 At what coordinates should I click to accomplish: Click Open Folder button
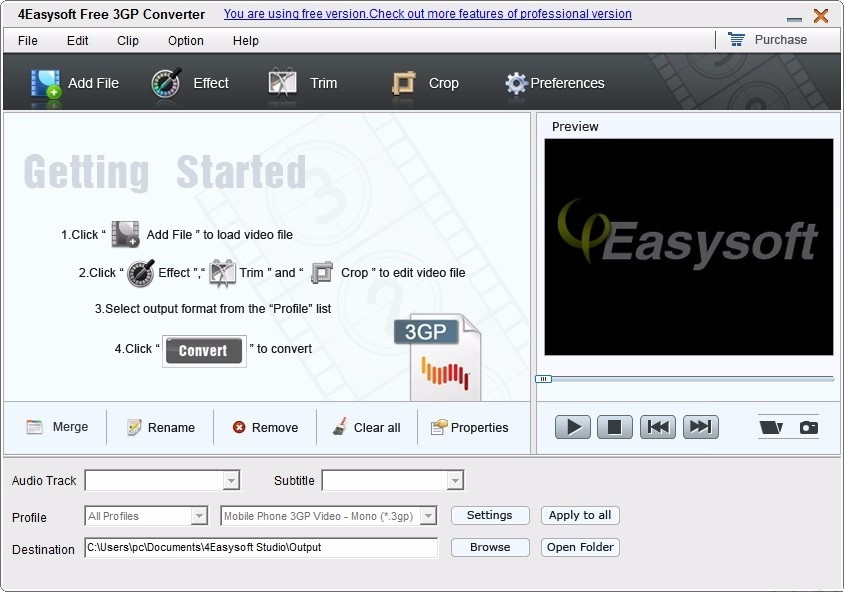580,547
